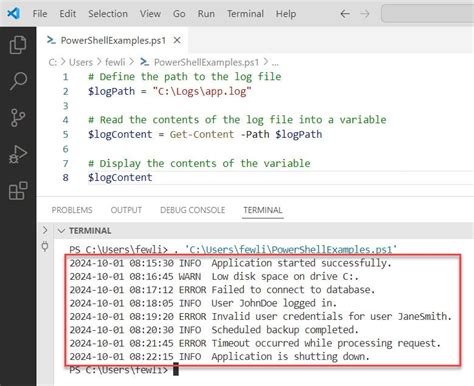
Task: Click line number 8 in the gutter
Action: 65,177
